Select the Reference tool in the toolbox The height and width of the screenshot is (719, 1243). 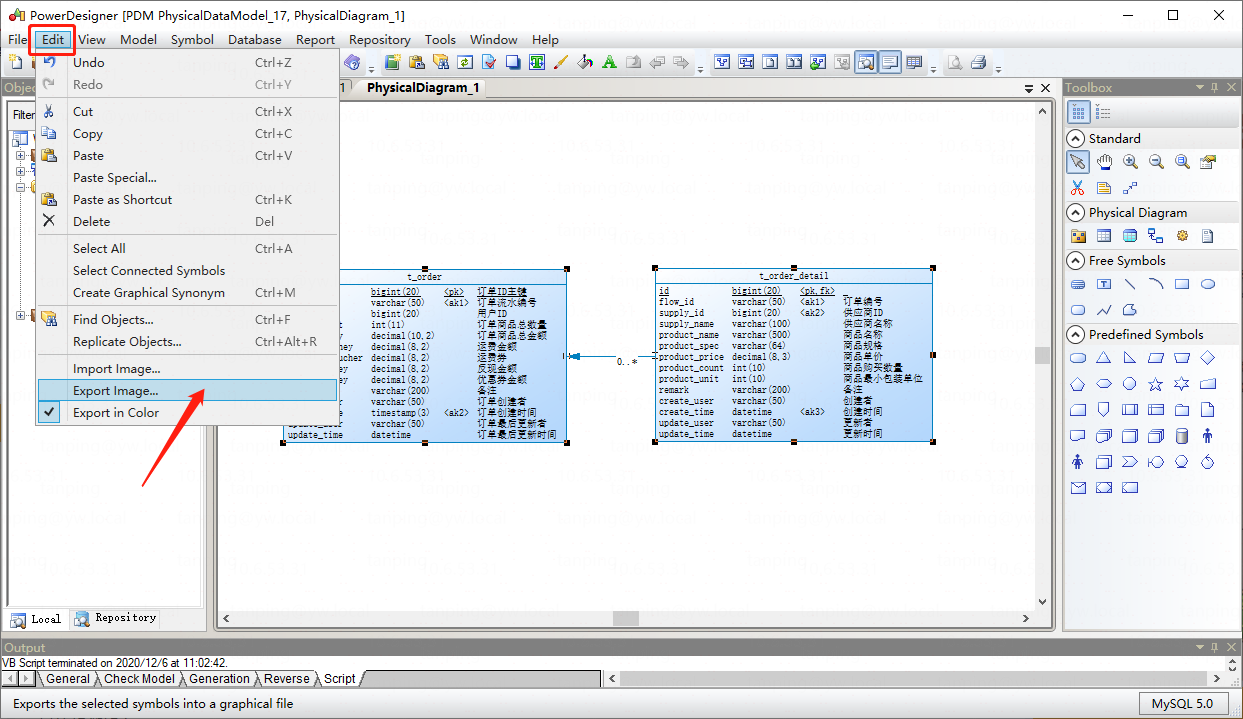pos(1155,236)
